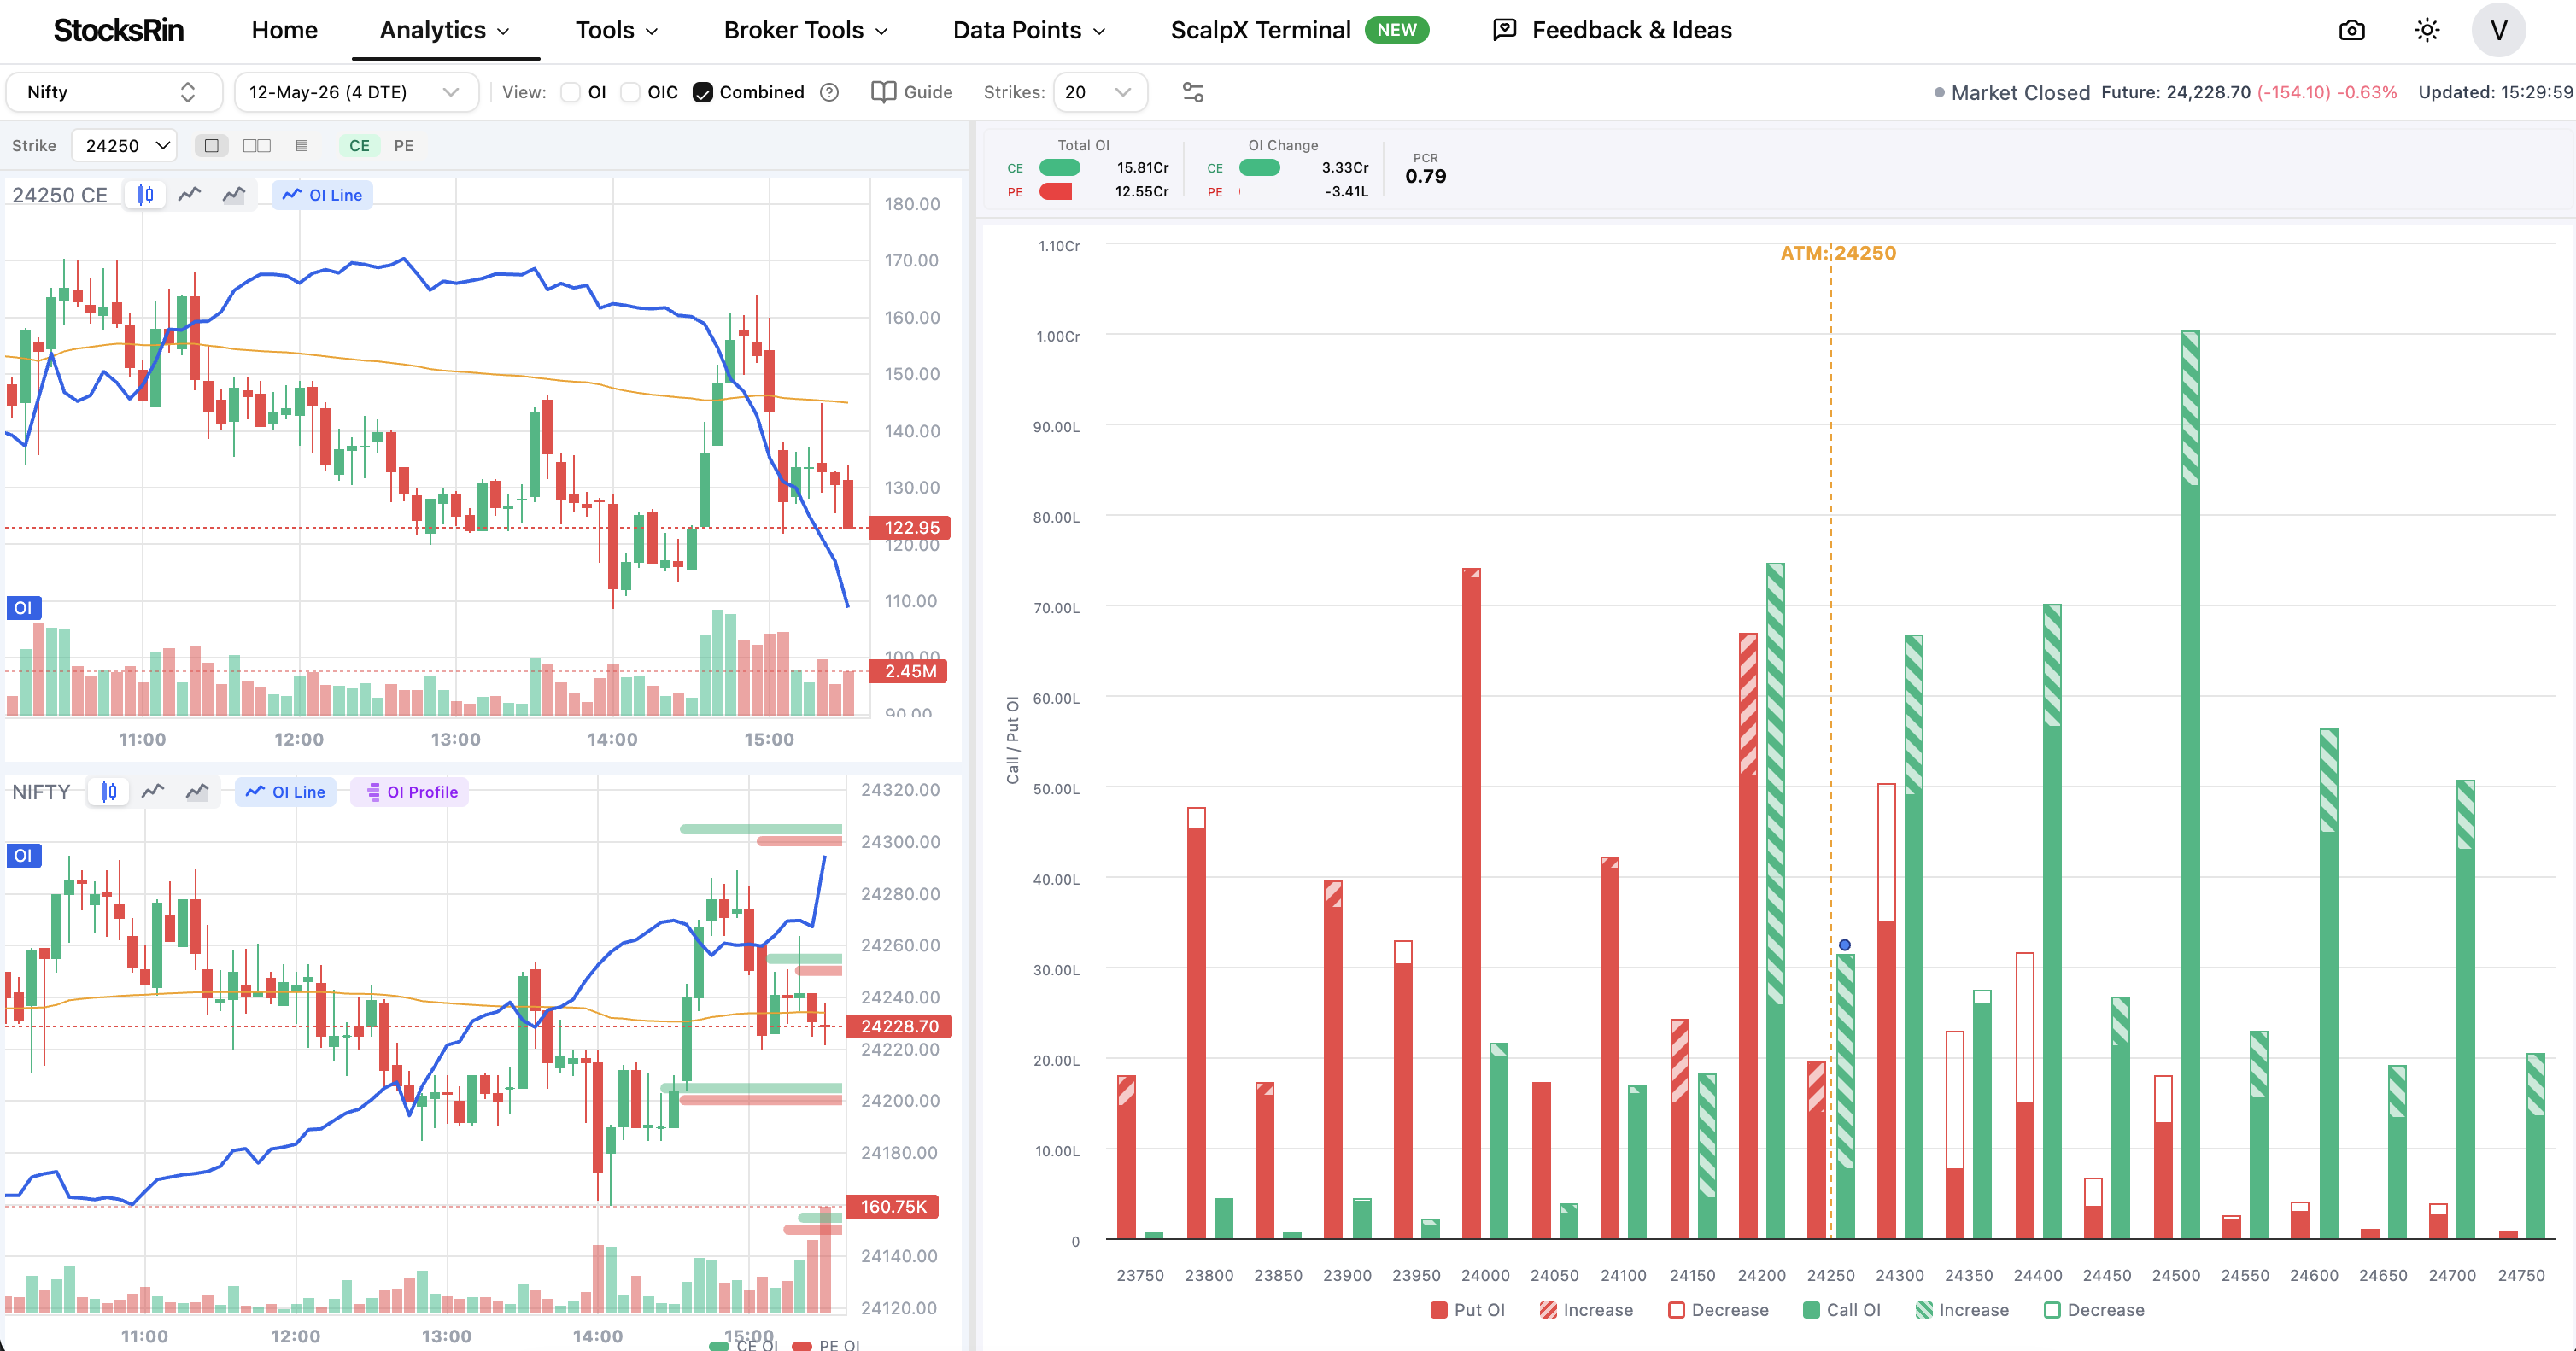This screenshot has height=1351, width=2576.
Task: Click the help question mark icon
Action: (x=829, y=92)
